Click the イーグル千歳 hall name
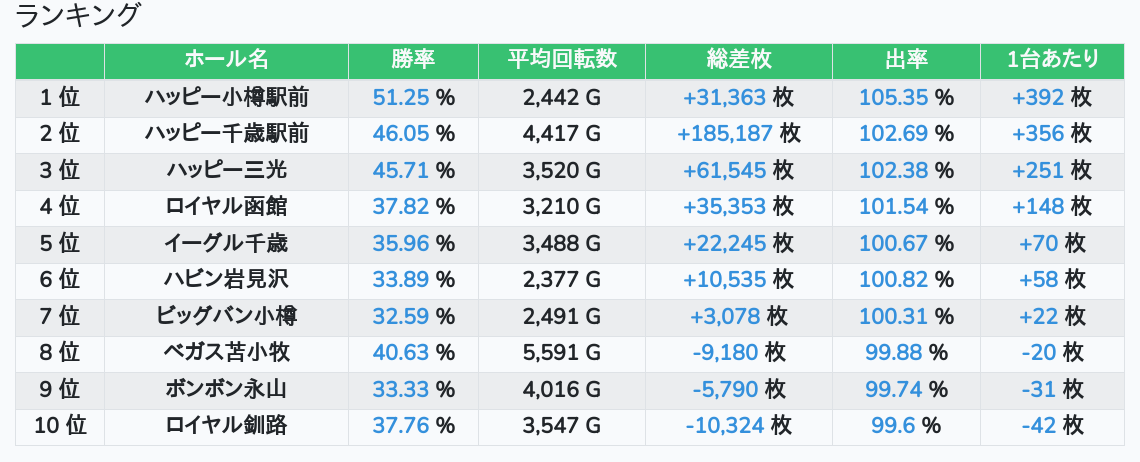This screenshot has width=1140, height=462. point(226,243)
